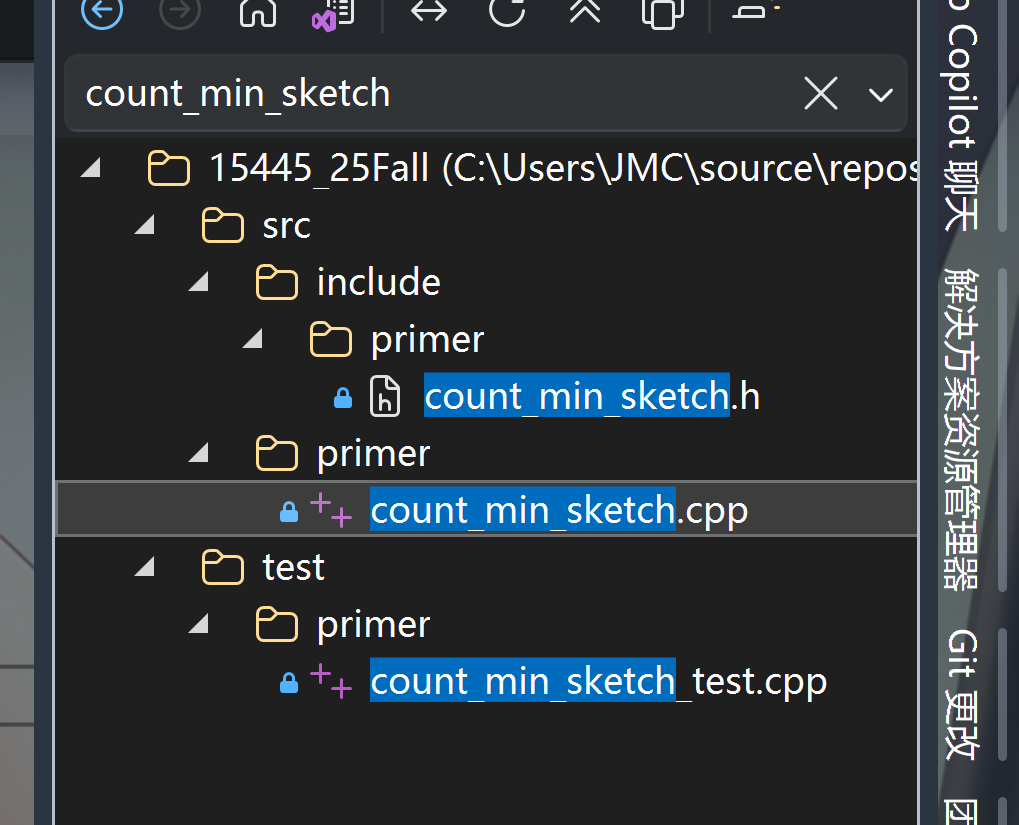1019x825 pixels.
Task: Switch to the Copilot 聊天 side tab
Action: (x=961, y=114)
